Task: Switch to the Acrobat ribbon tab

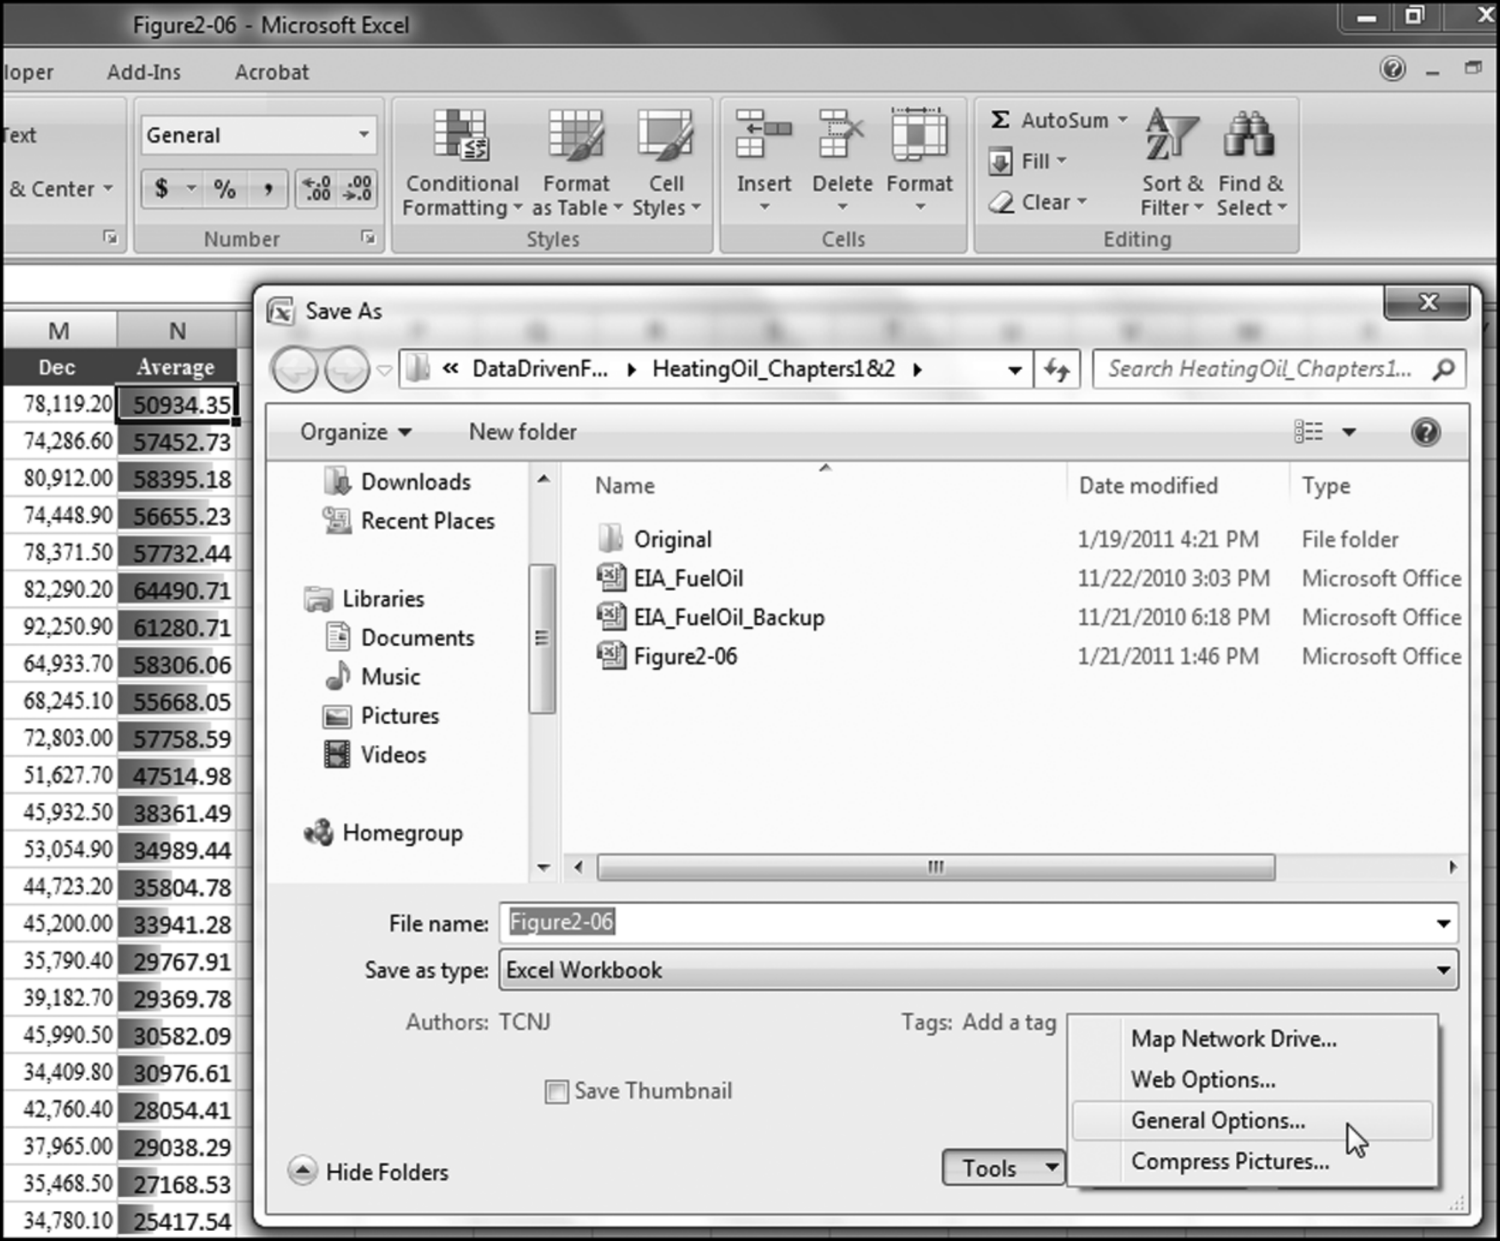Action: click(272, 72)
